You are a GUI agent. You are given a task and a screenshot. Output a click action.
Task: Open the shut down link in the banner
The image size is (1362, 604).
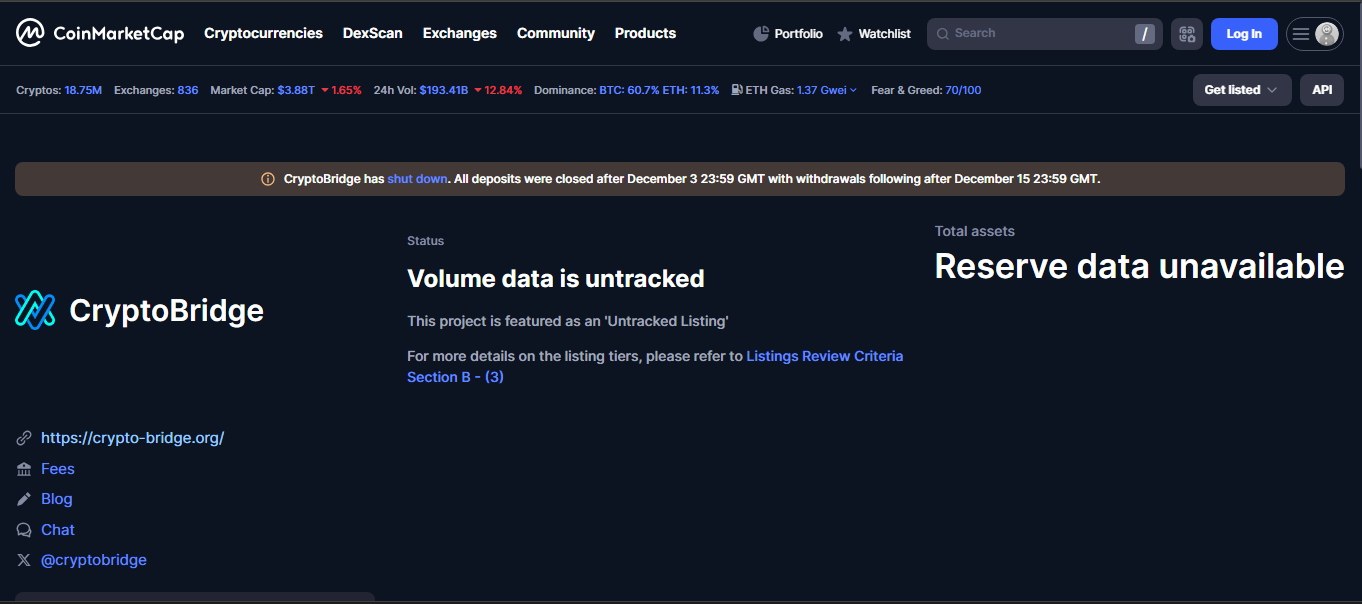click(x=417, y=179)
